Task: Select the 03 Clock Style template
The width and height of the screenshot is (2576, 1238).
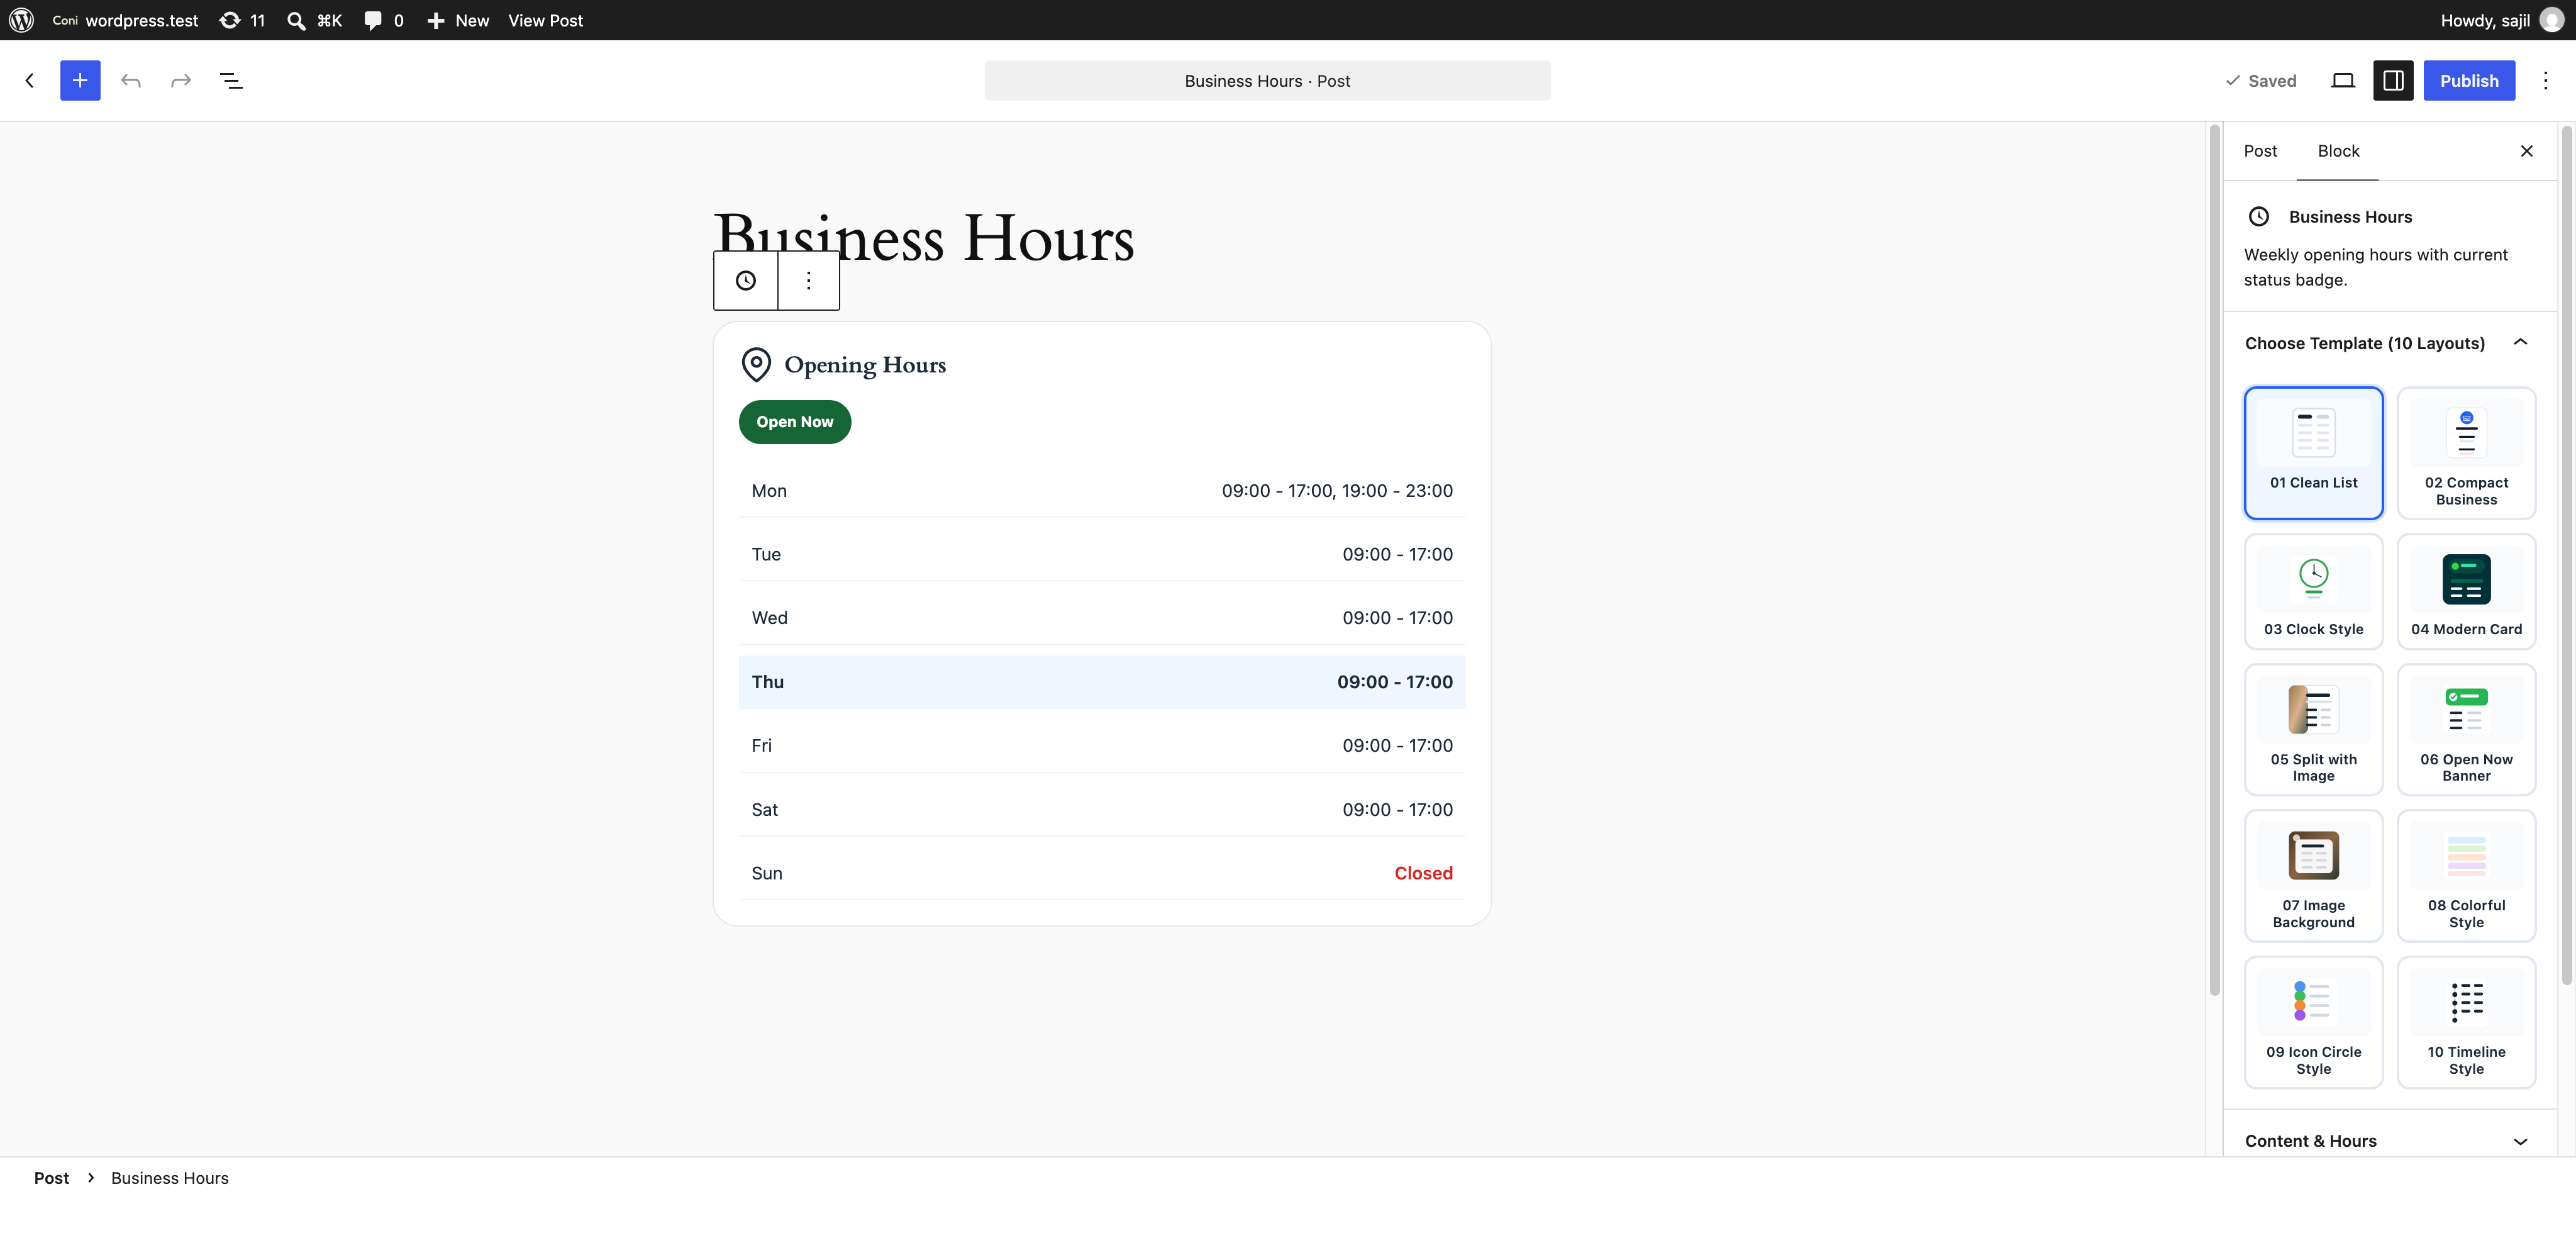Action: 2314,591
